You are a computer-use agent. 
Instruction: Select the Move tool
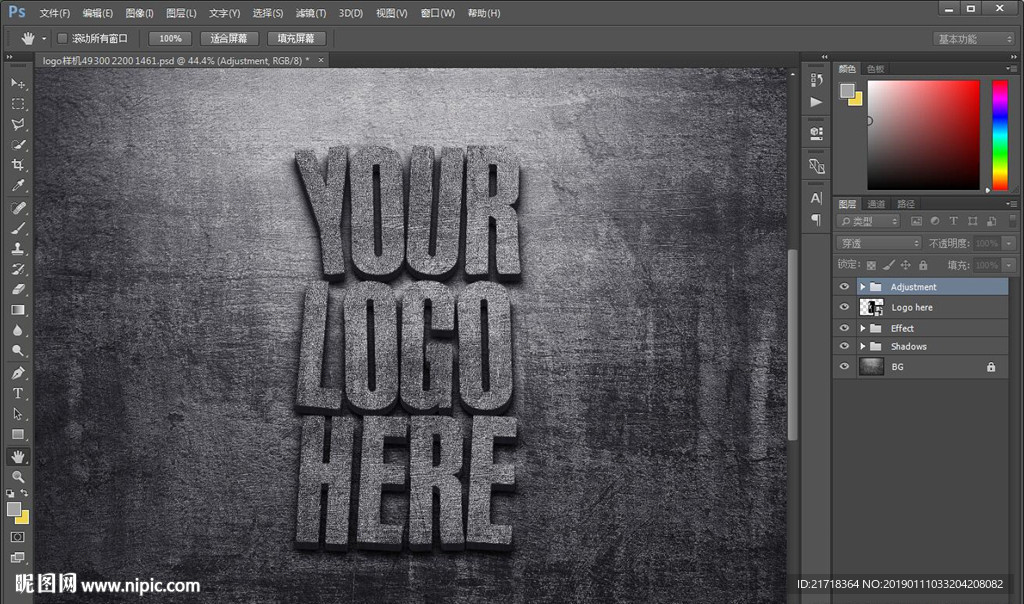(x=18, y=83)
